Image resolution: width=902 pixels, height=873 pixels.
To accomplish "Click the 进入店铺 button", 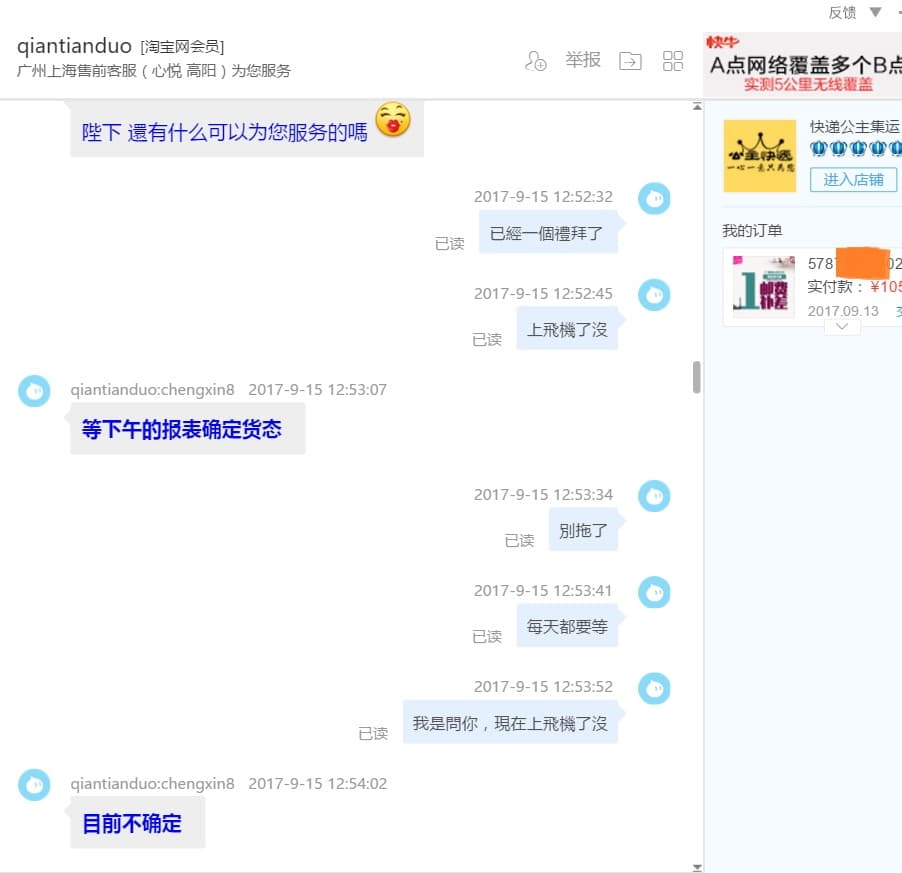I will (x=853, y=179).
